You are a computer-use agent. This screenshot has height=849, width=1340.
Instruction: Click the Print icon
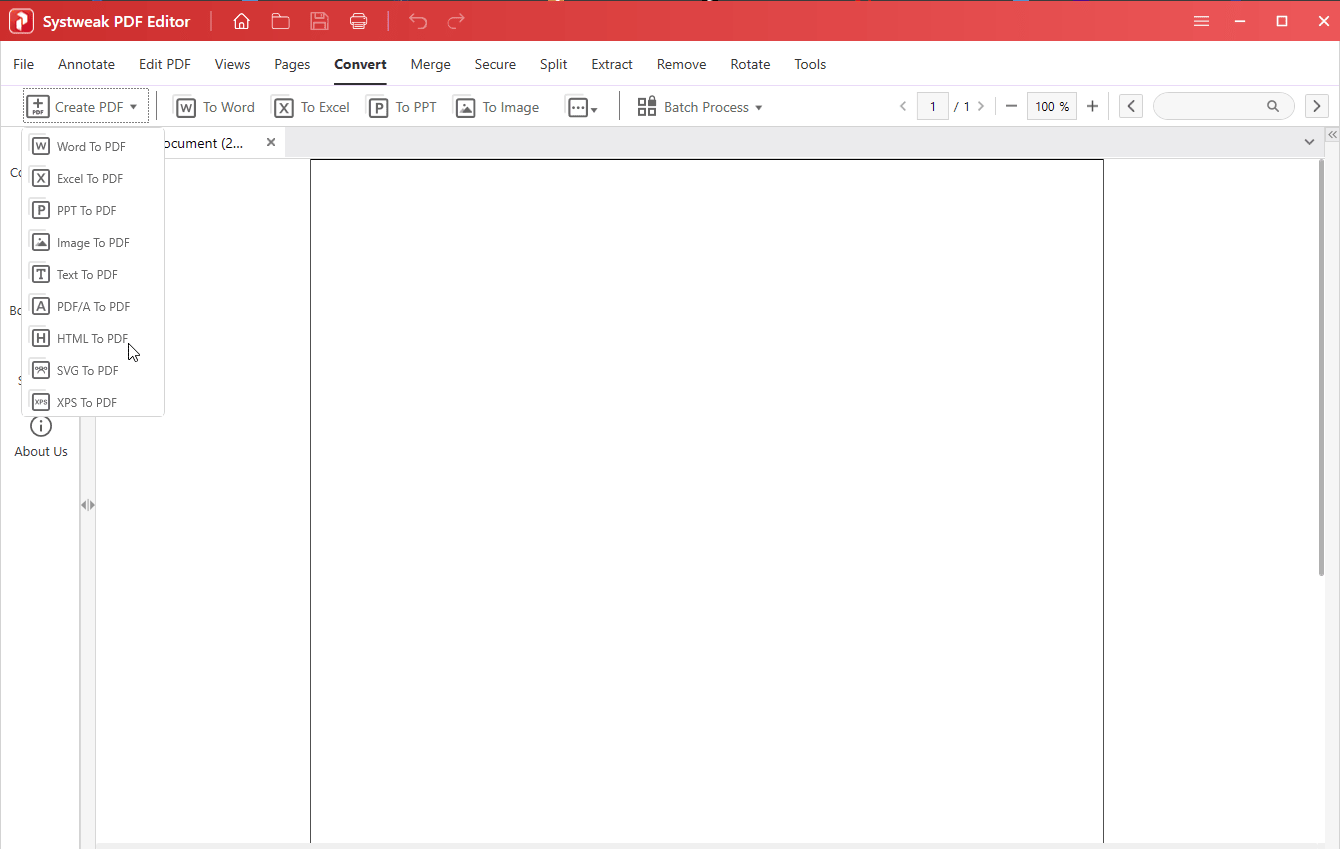359,21
